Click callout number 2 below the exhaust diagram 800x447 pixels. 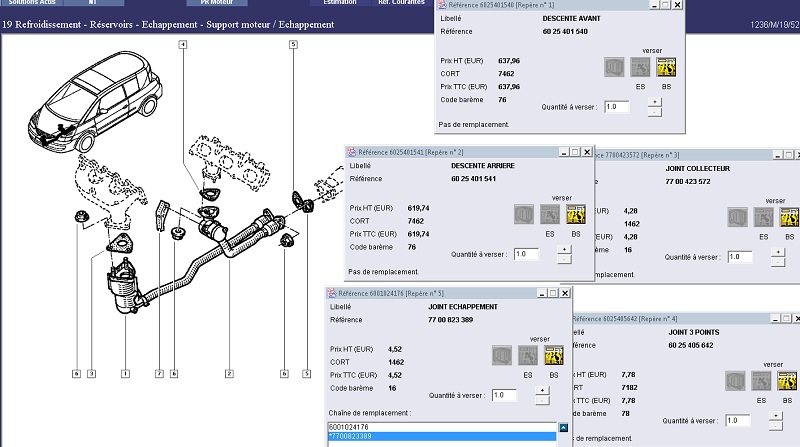click(229, 373)
